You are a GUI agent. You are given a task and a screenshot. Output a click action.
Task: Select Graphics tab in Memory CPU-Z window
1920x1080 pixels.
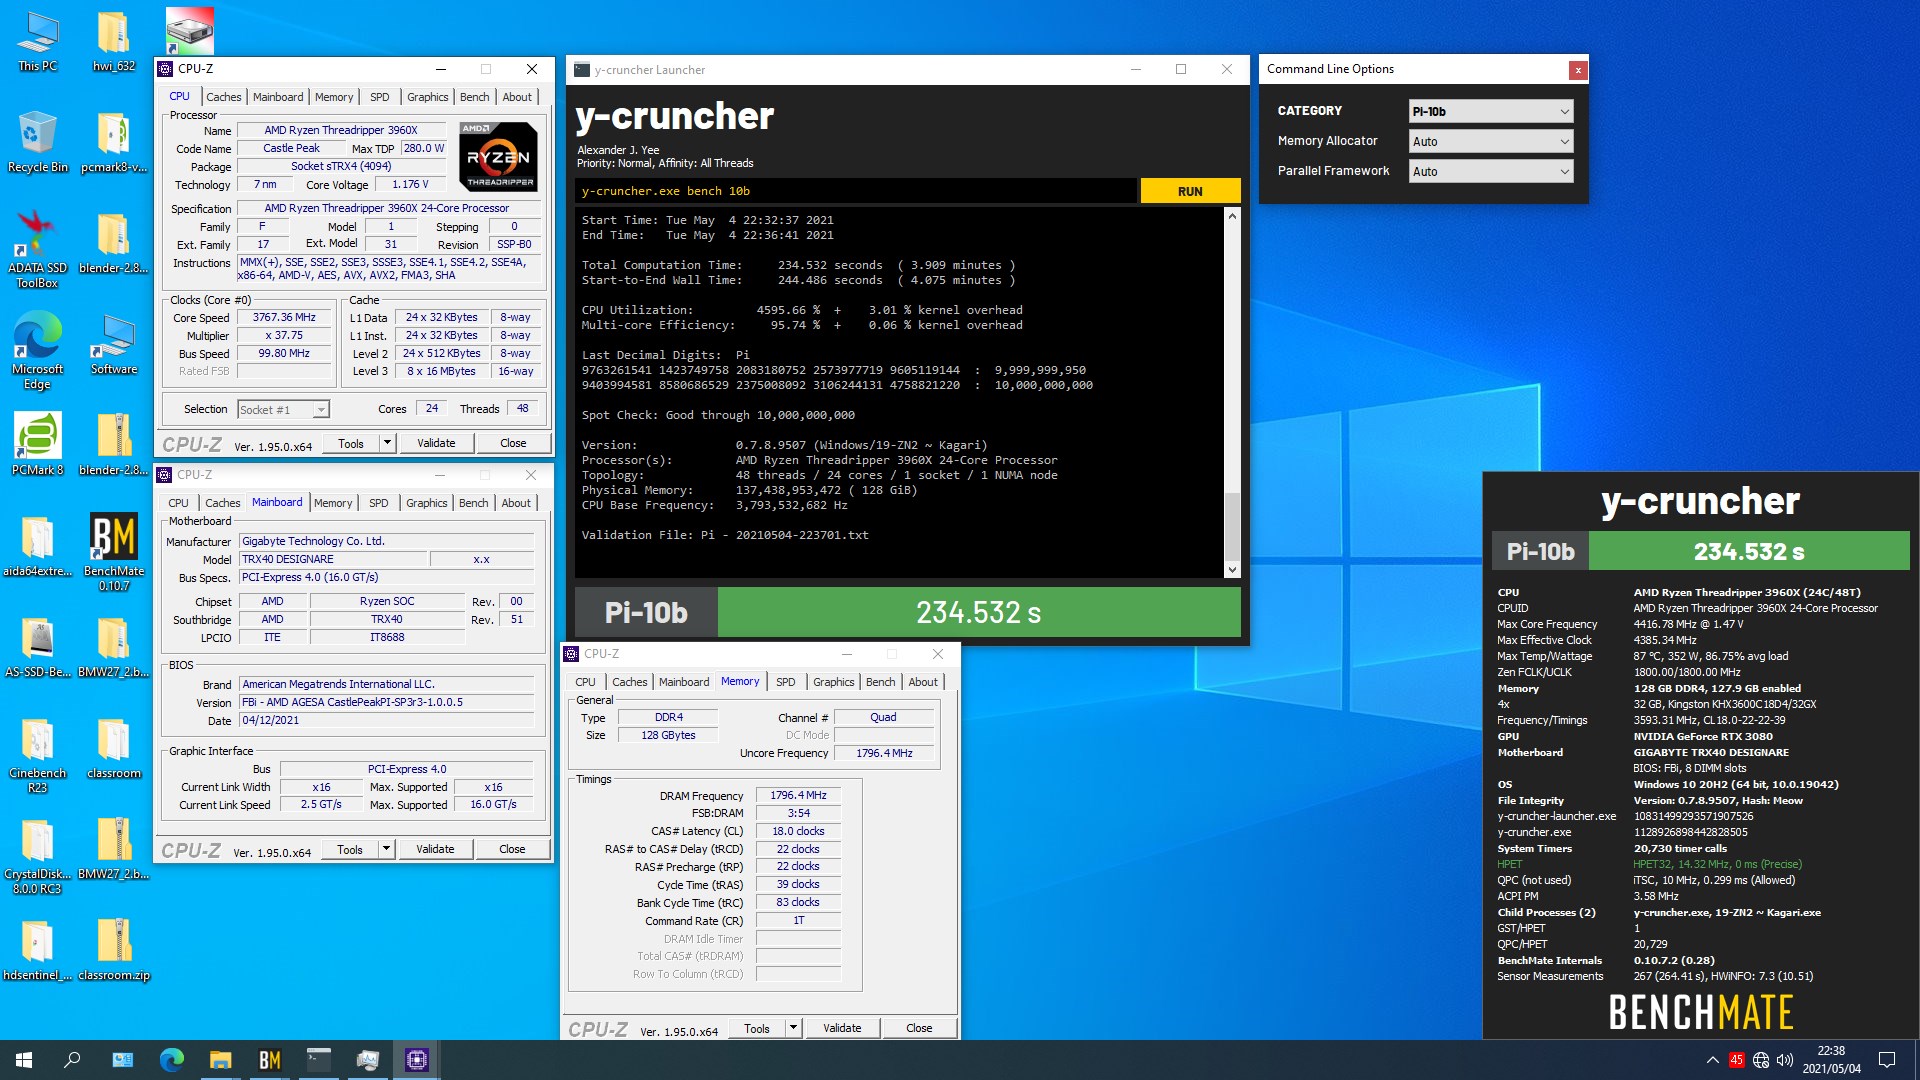click(x=834, y=682)
